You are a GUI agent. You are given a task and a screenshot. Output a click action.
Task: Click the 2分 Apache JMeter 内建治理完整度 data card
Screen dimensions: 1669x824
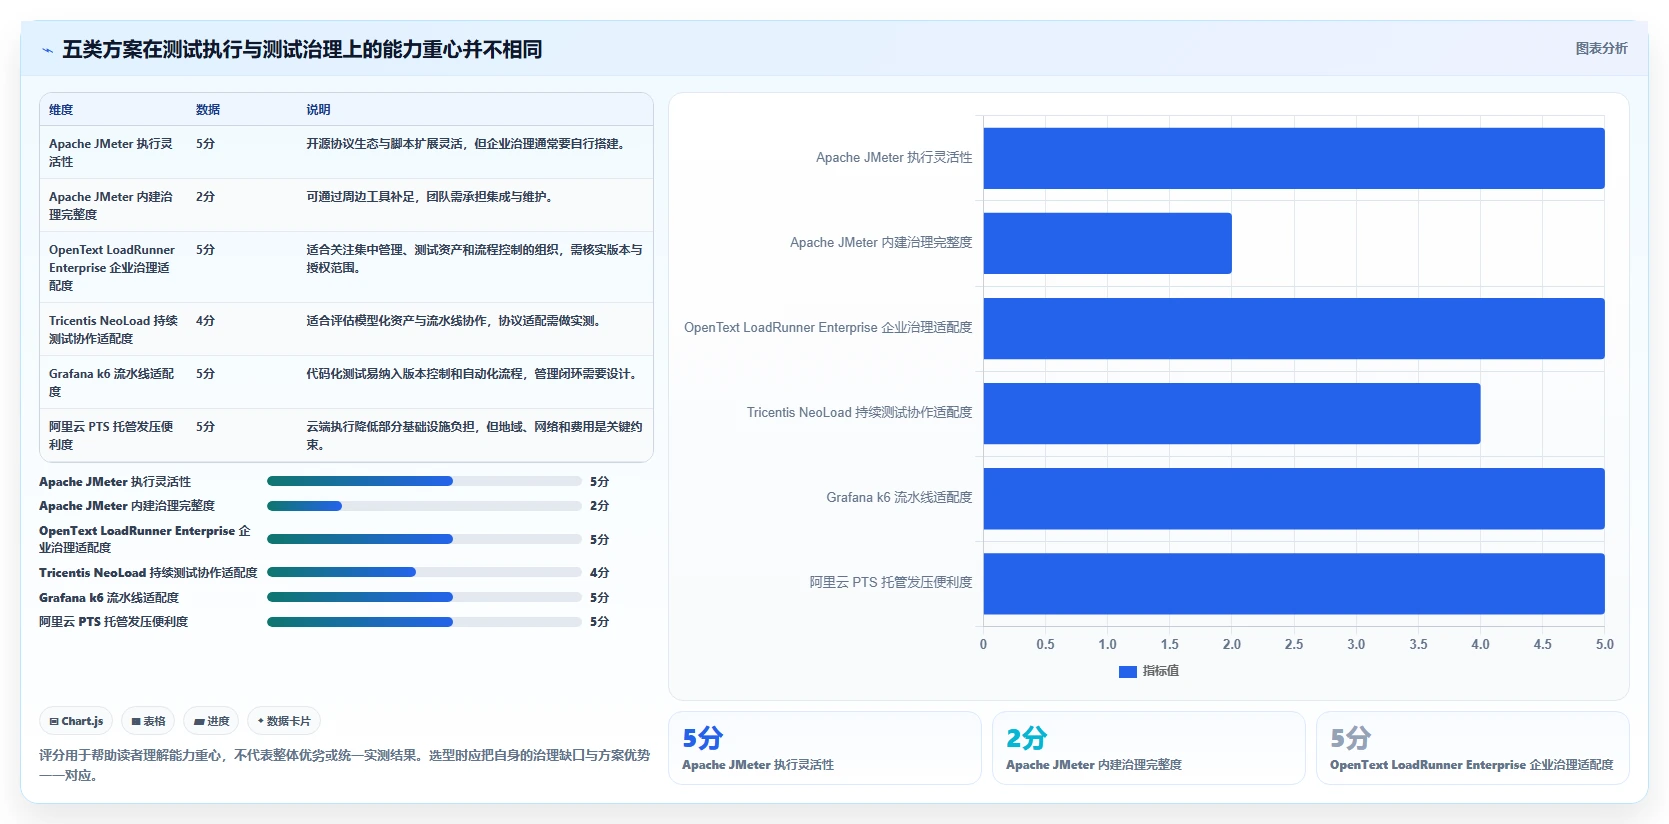click(x=1149, y=748)
